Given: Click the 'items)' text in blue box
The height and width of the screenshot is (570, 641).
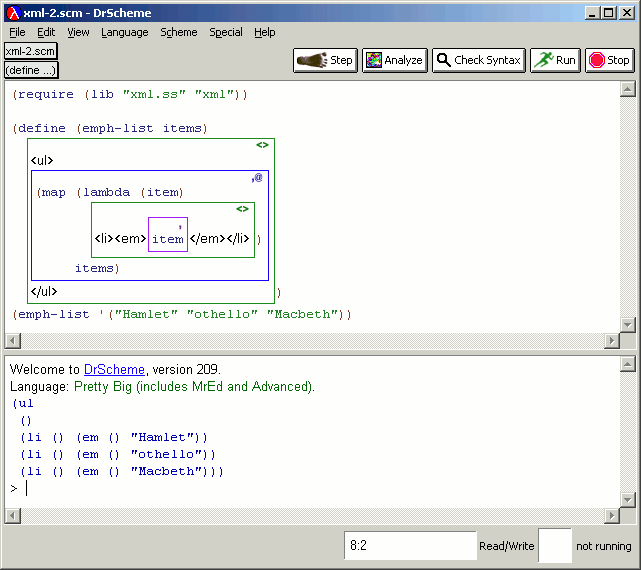Looking at the screenshot, I should [x=97, y=268].
